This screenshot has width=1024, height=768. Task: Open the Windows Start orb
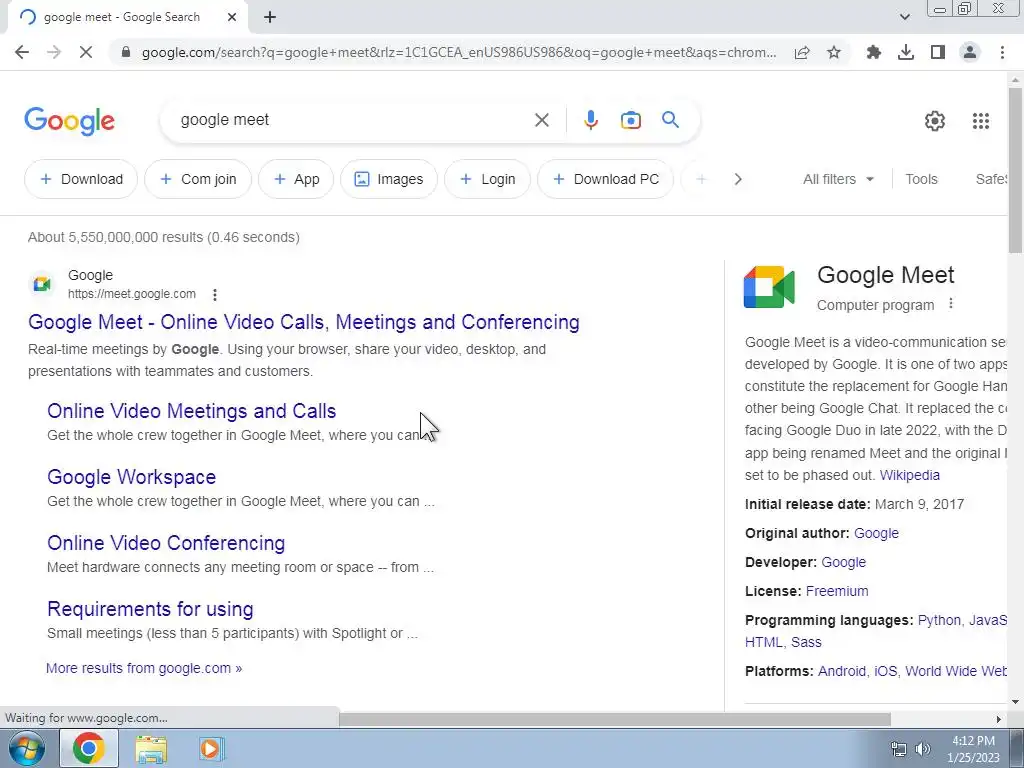(25, 748)
